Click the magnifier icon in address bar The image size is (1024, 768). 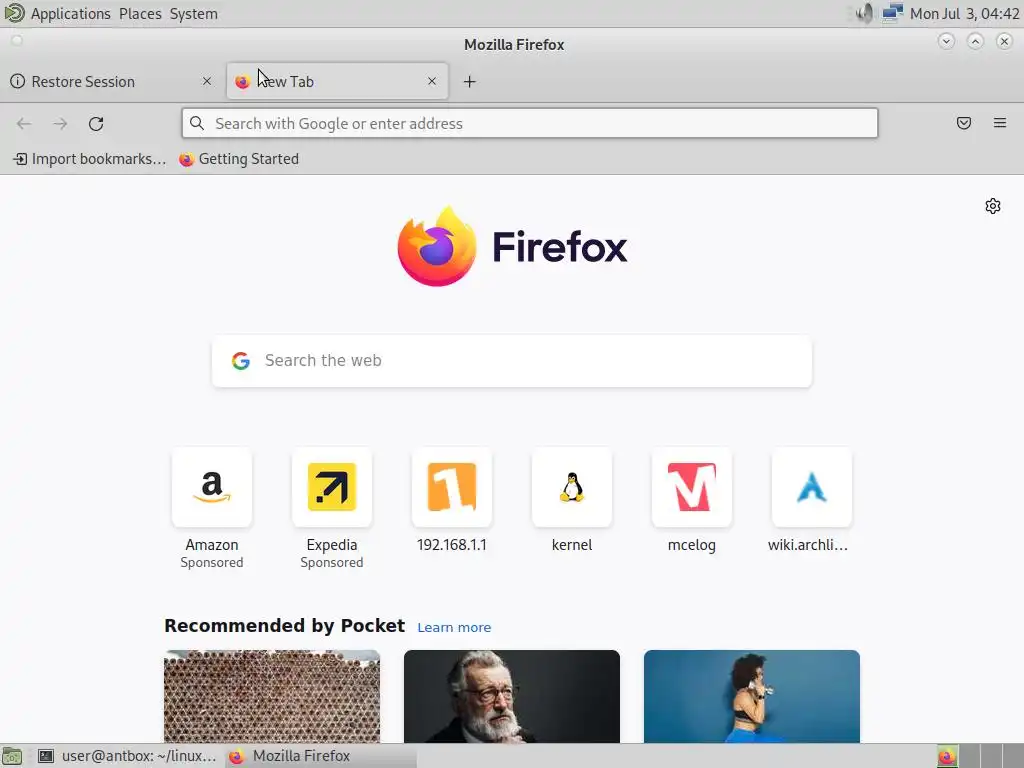197,123
